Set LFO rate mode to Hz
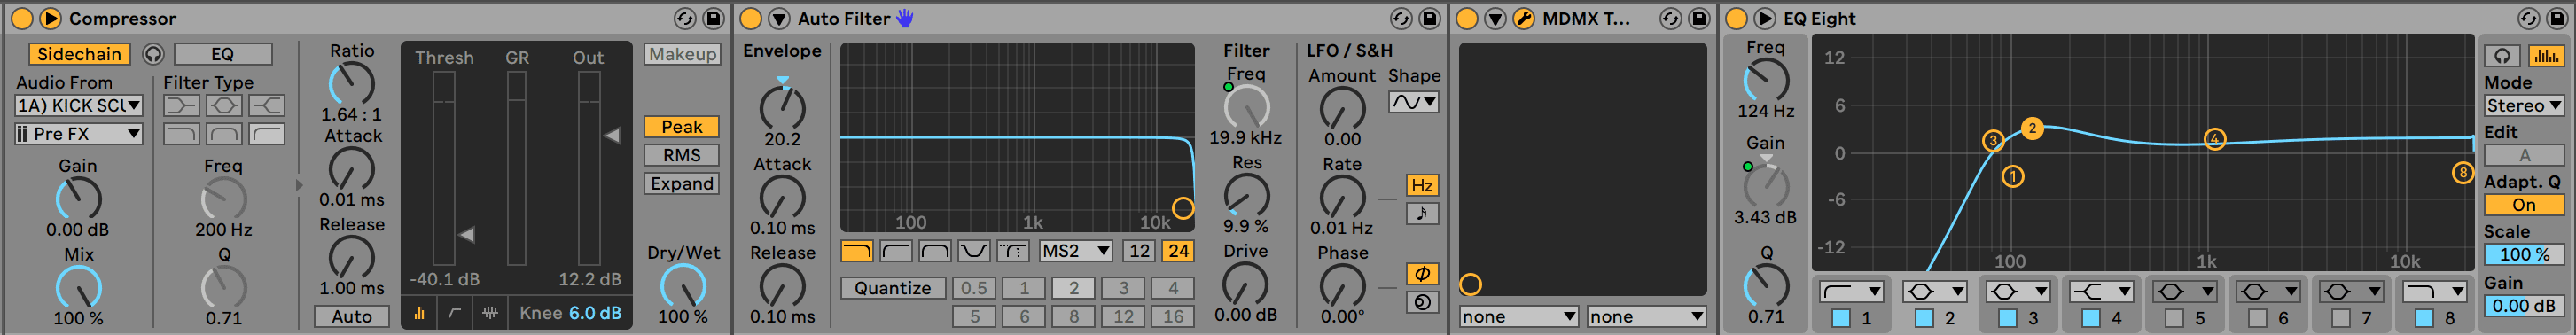Image resolution: width=2576 pixels, height=335 pixels. (1422, 185)
